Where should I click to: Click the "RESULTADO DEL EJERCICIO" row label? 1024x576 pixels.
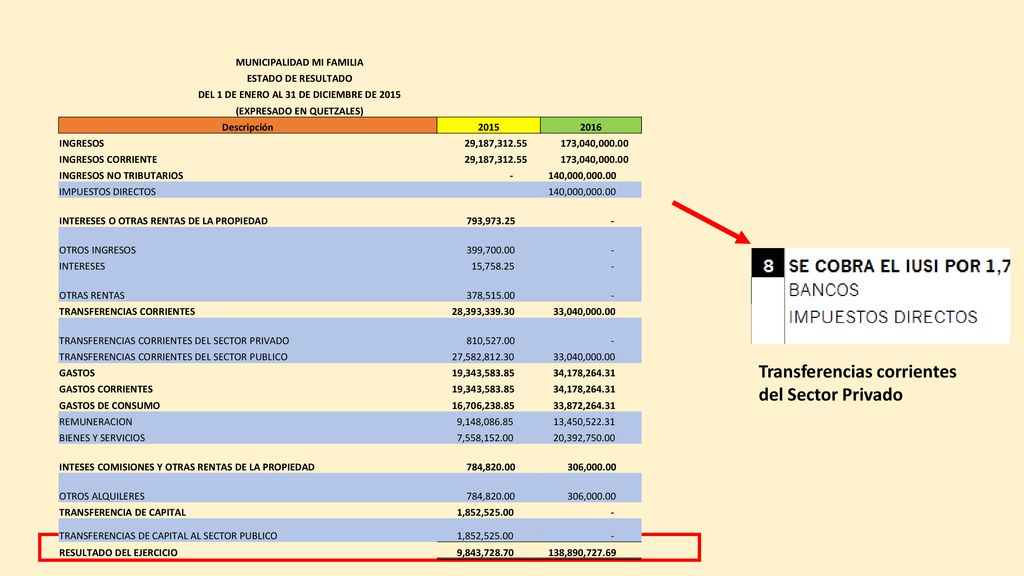click(x=118, y=552)
